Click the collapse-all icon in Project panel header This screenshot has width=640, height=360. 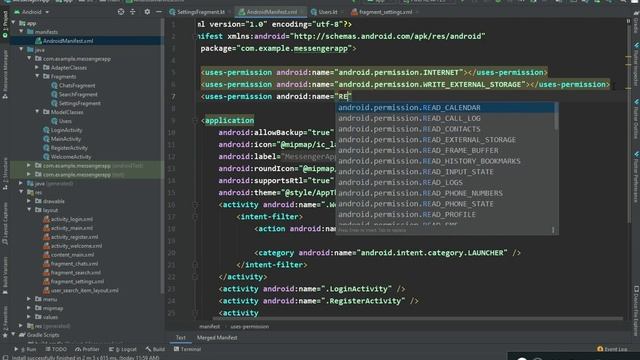133,12
